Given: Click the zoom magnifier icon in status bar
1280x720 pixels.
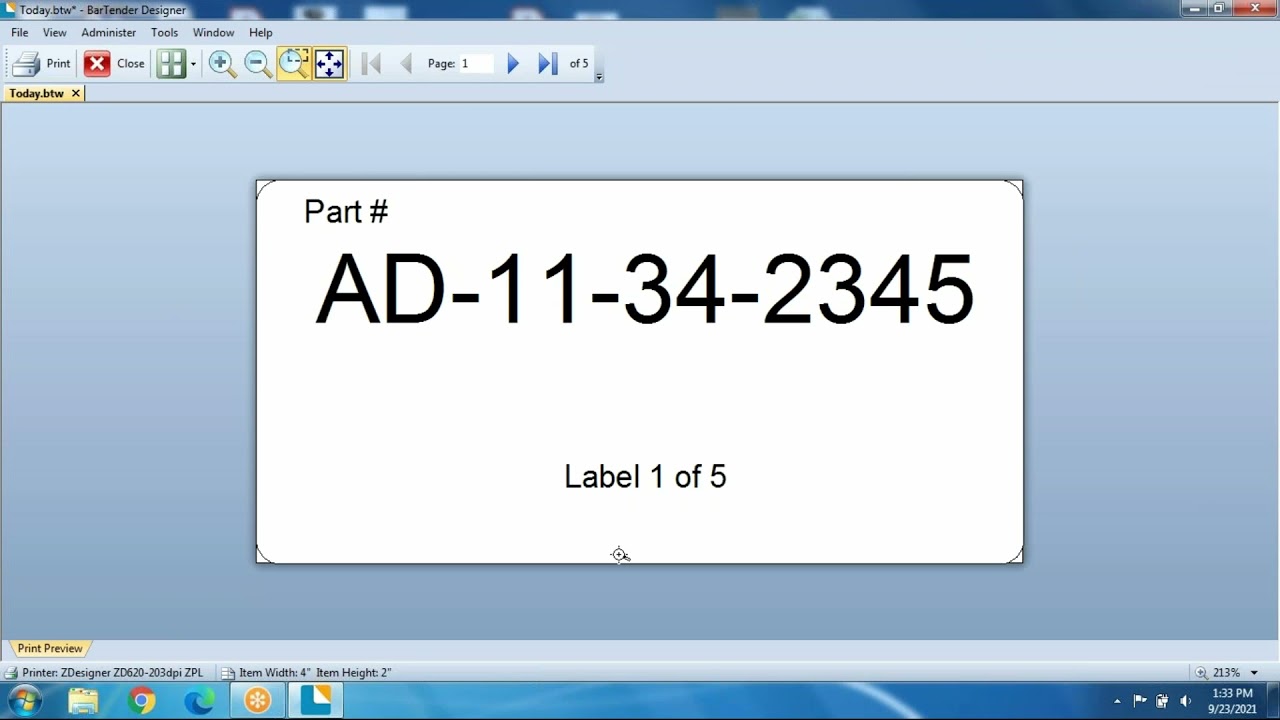Looking at the screenshot, I should coord(1201,673).
